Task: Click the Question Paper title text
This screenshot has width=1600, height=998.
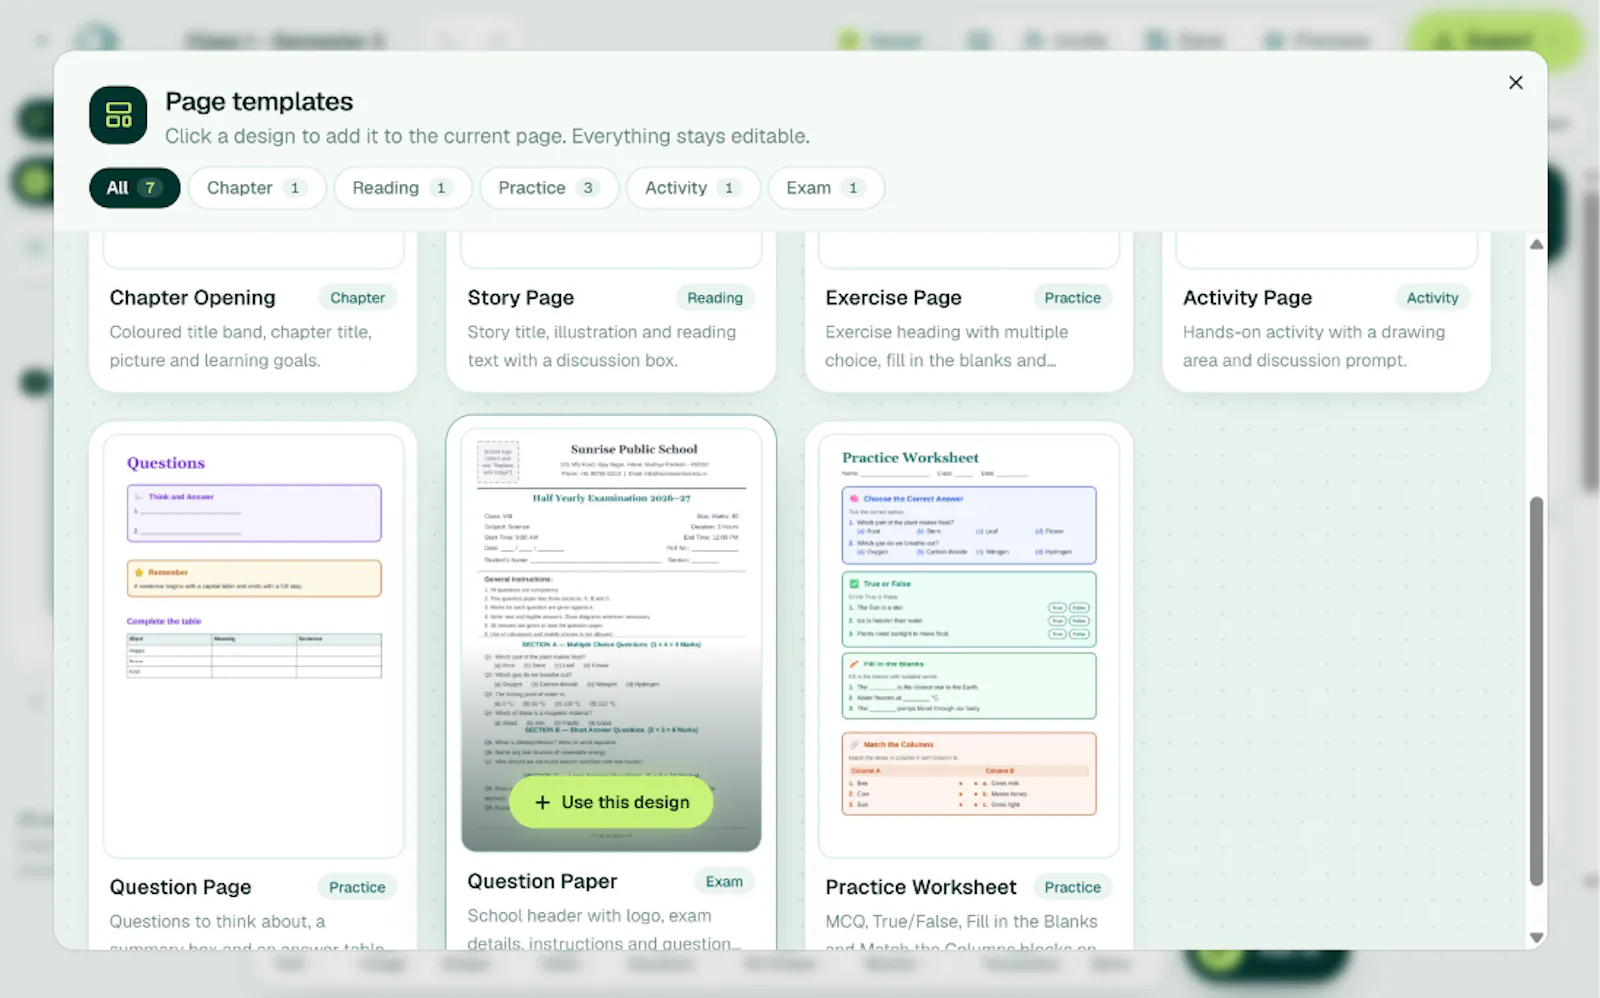Action: click(x=542, y=881)
